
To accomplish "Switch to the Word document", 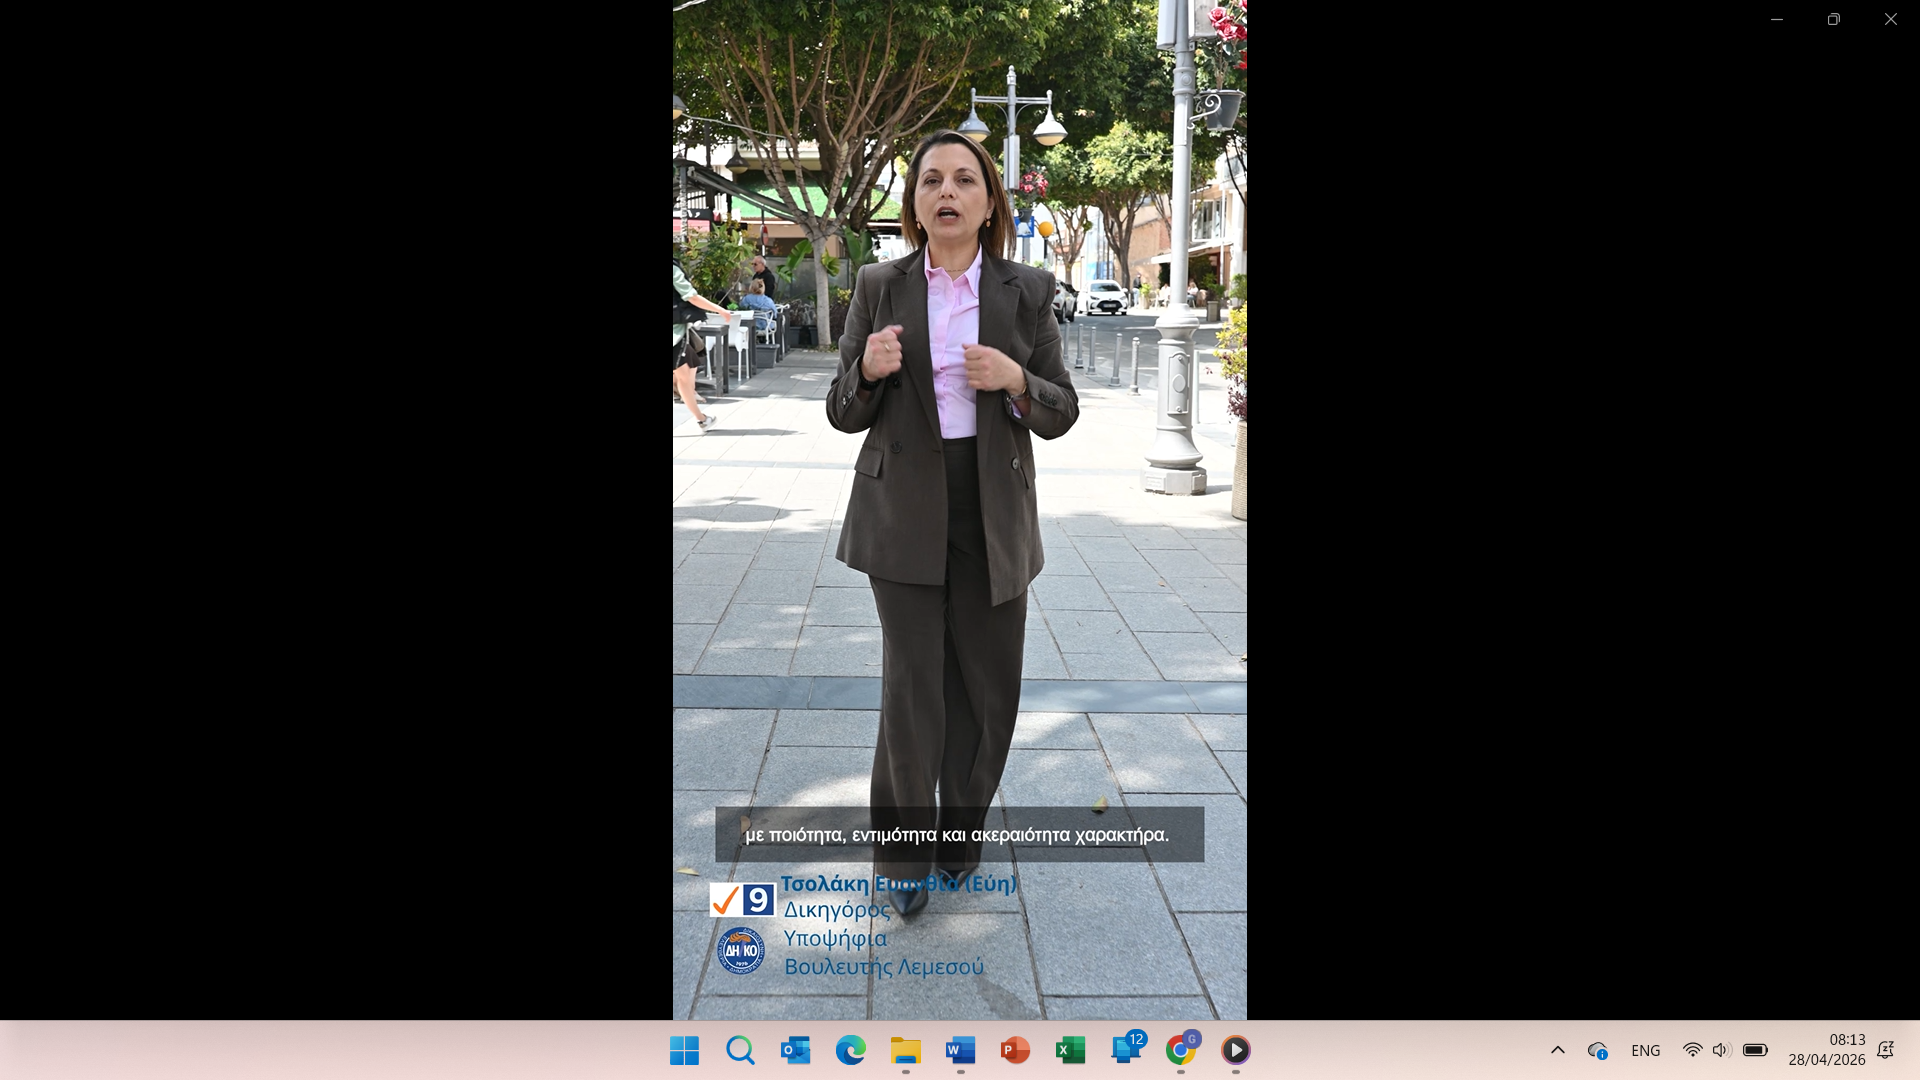I will [x=960, y=1050].
